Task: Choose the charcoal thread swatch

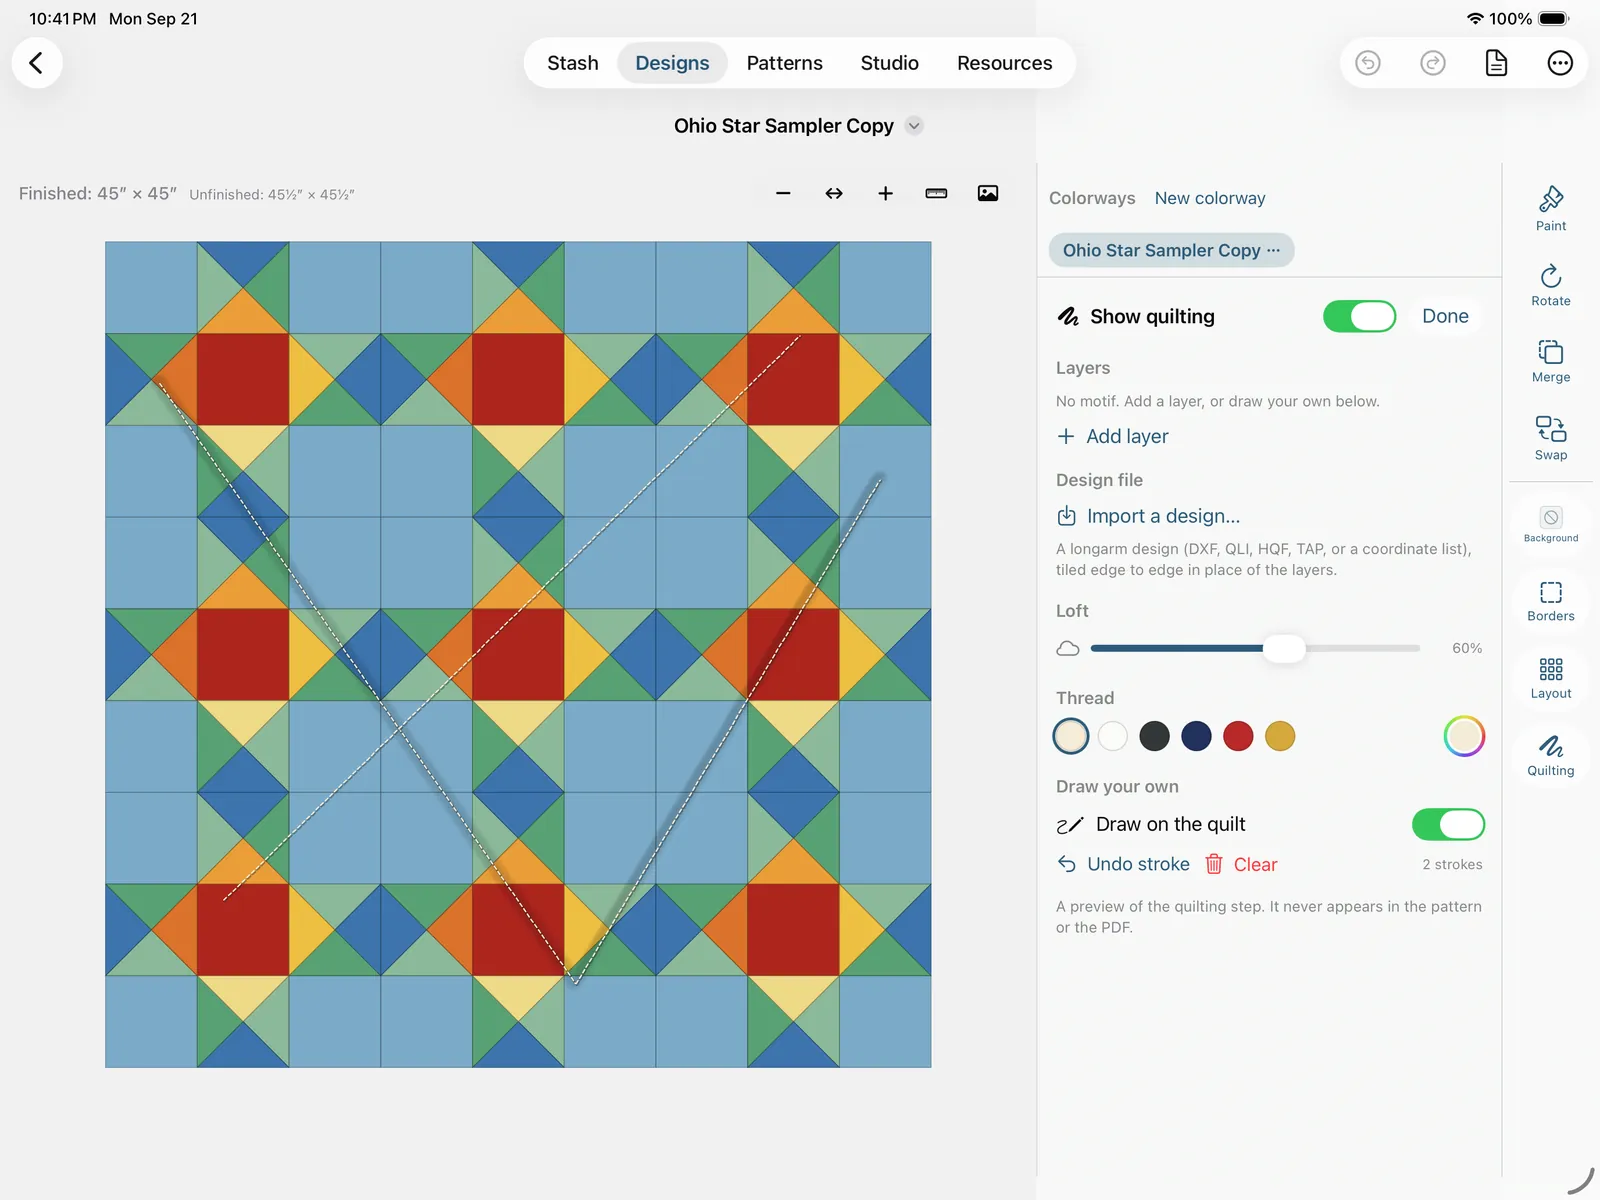Action: tap(1154, 736)
